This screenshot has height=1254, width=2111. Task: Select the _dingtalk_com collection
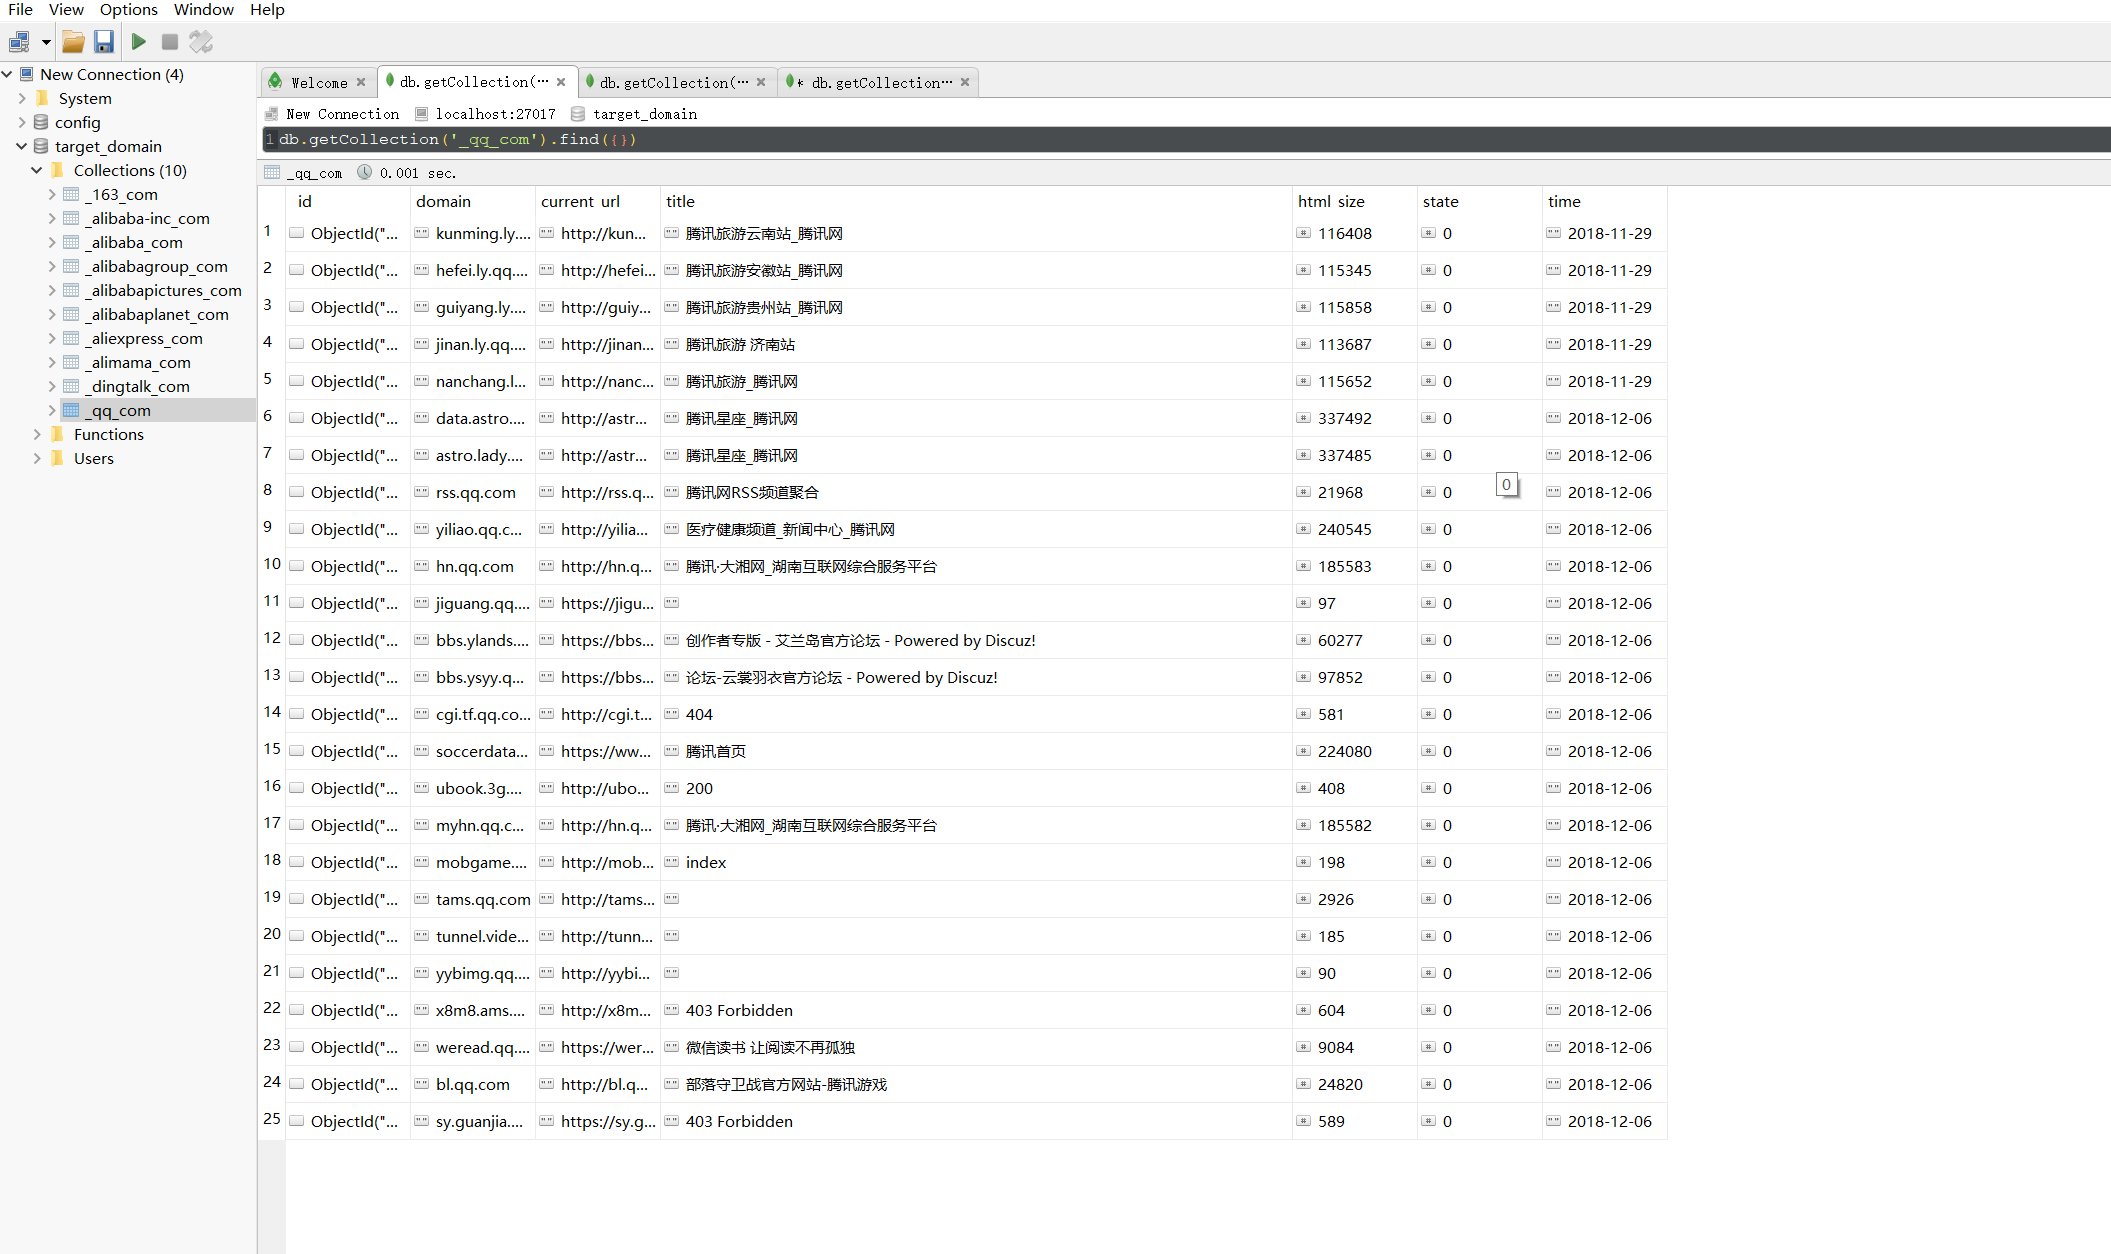[x=138, y=386]
